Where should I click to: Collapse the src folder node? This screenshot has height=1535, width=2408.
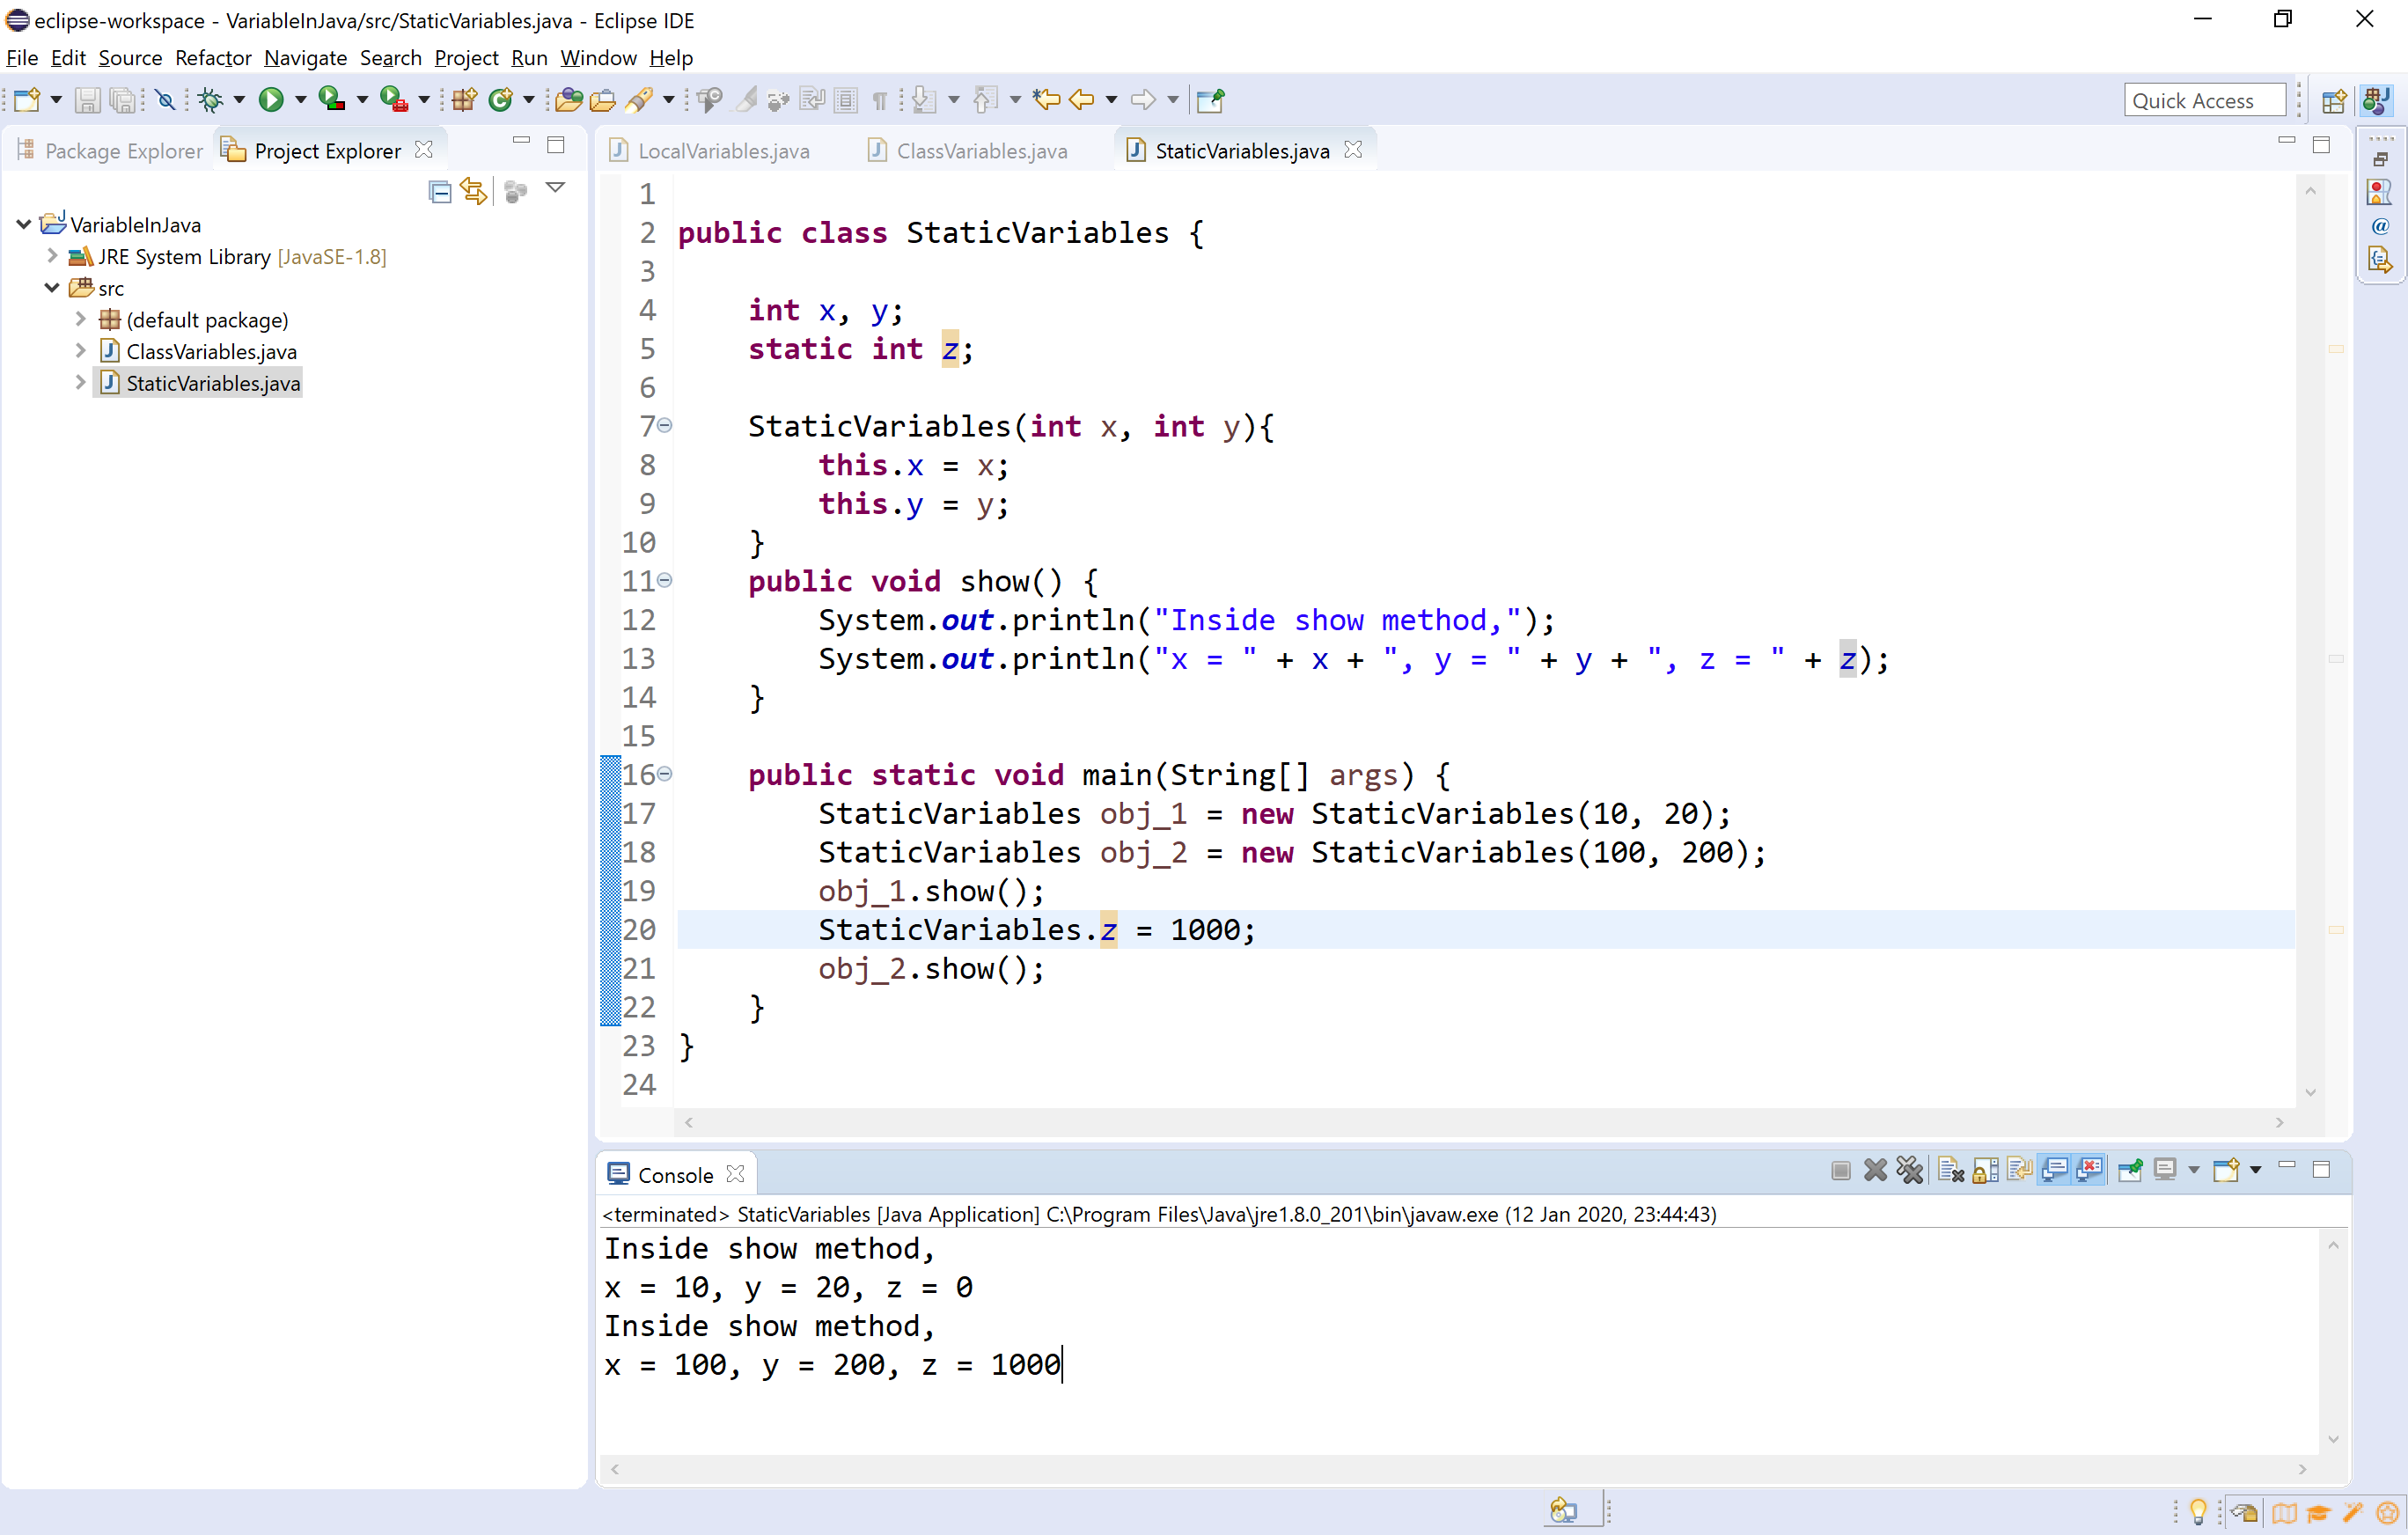[51, 287]
